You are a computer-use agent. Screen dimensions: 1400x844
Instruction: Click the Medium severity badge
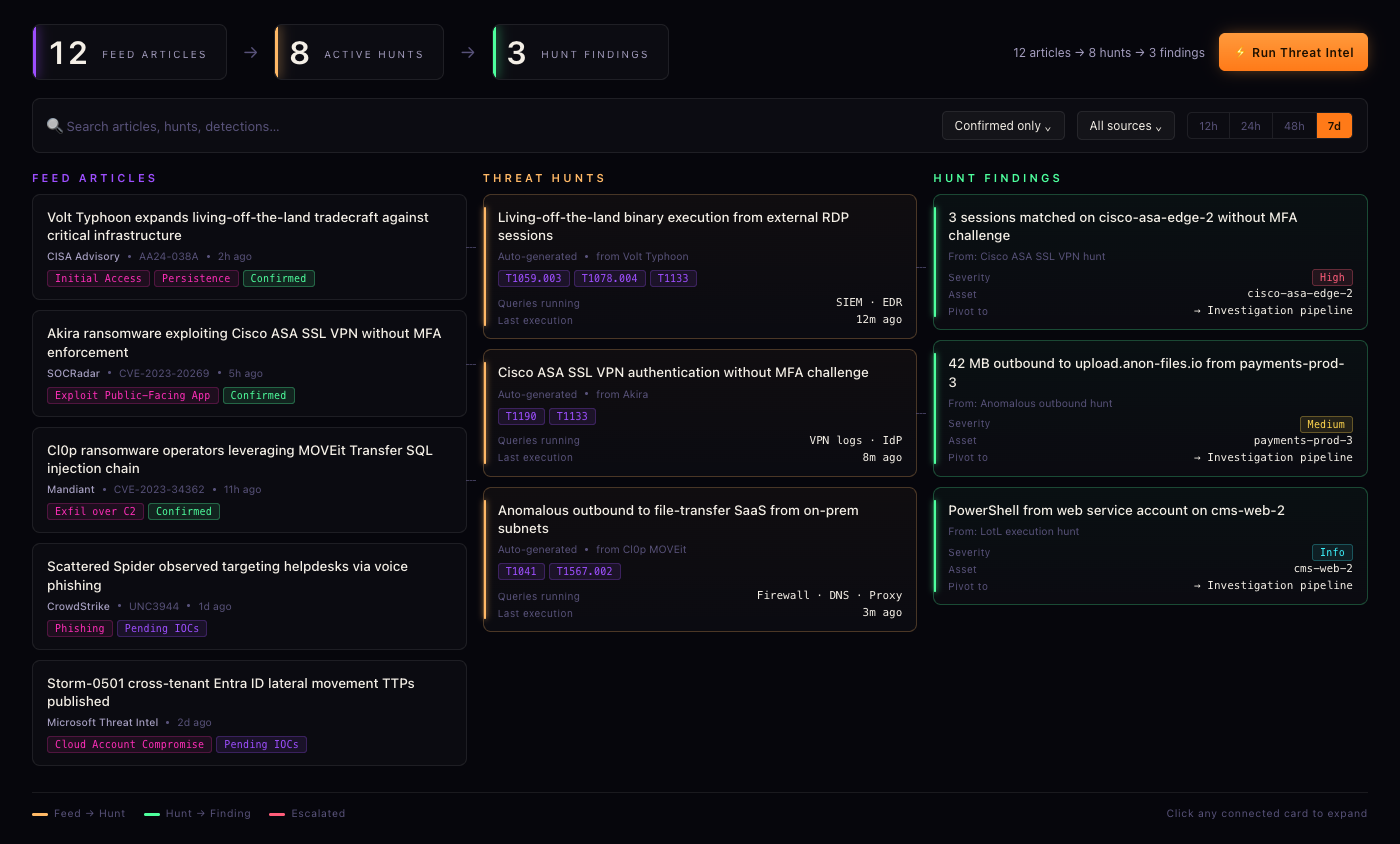(x=1326, y=424)
